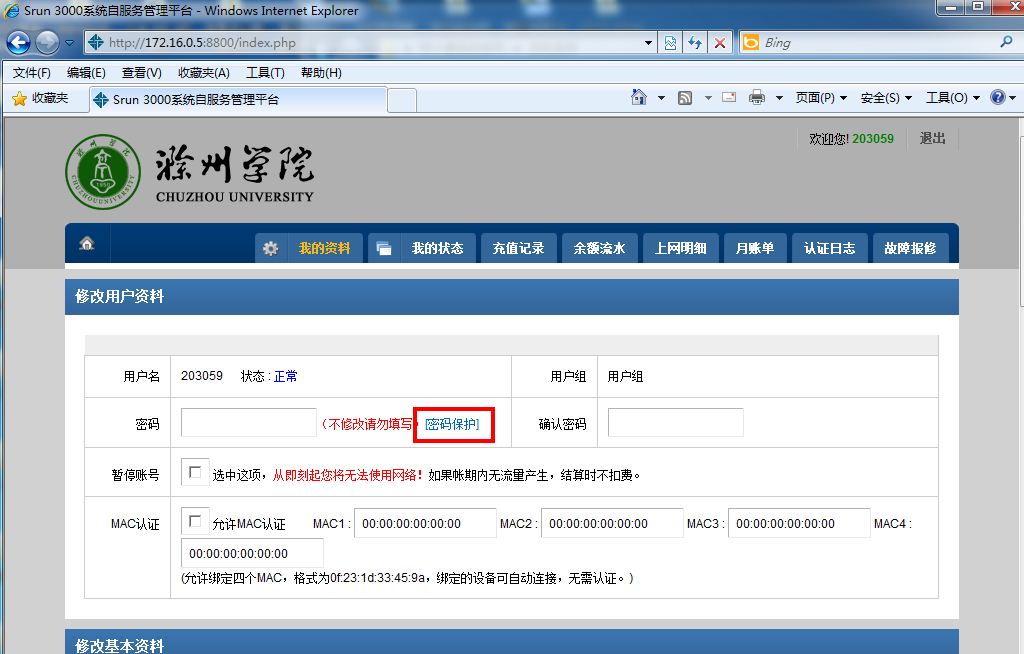Click the Help question mark icon
This screenshot has height=654, width=1024.
998,97
